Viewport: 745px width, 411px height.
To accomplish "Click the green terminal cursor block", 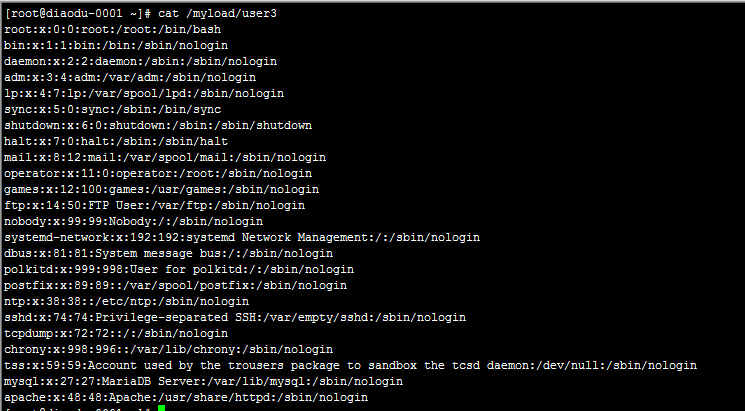I will click(160, 408).
